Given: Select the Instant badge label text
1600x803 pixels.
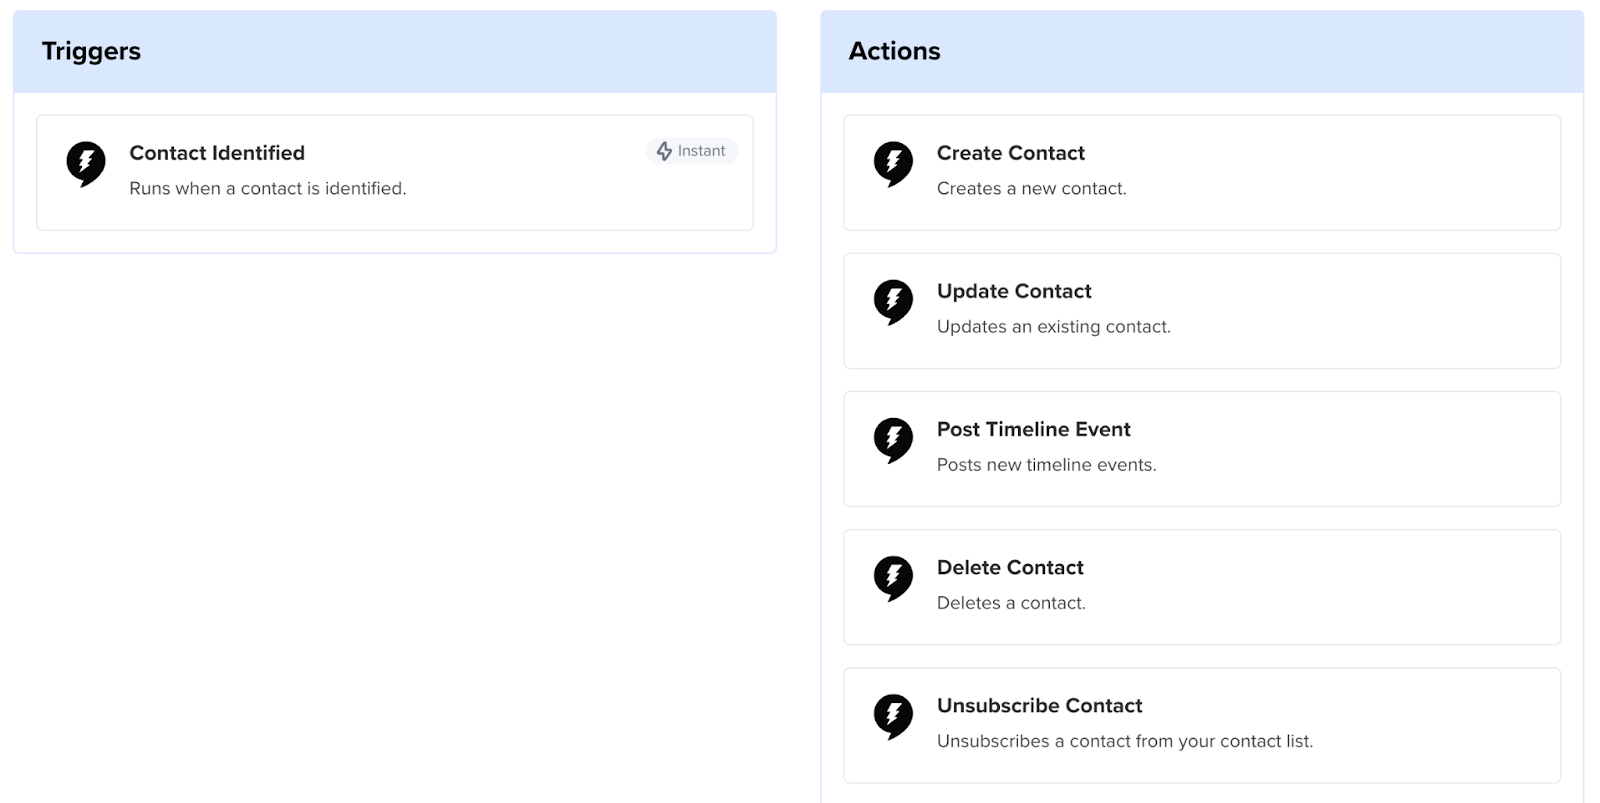Looking at the screenshot, I should (x=701, y=151).
